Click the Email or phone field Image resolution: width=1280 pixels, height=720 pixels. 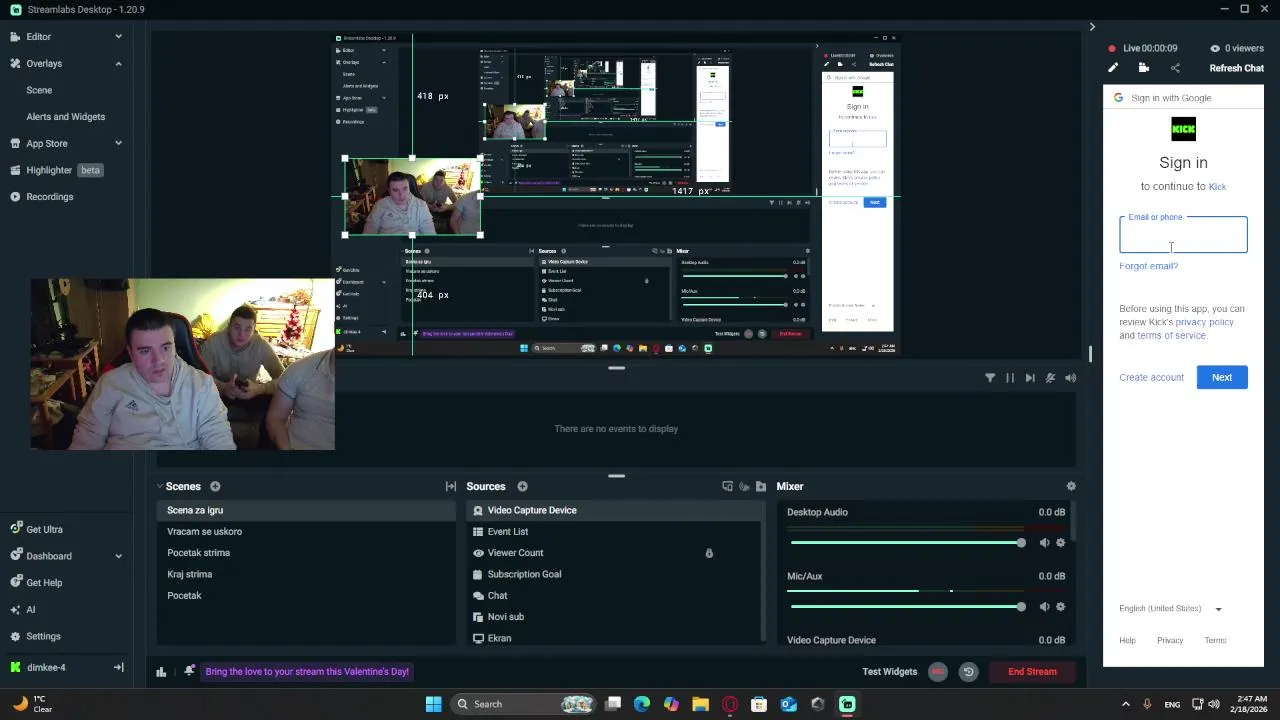coord(1183,234)
